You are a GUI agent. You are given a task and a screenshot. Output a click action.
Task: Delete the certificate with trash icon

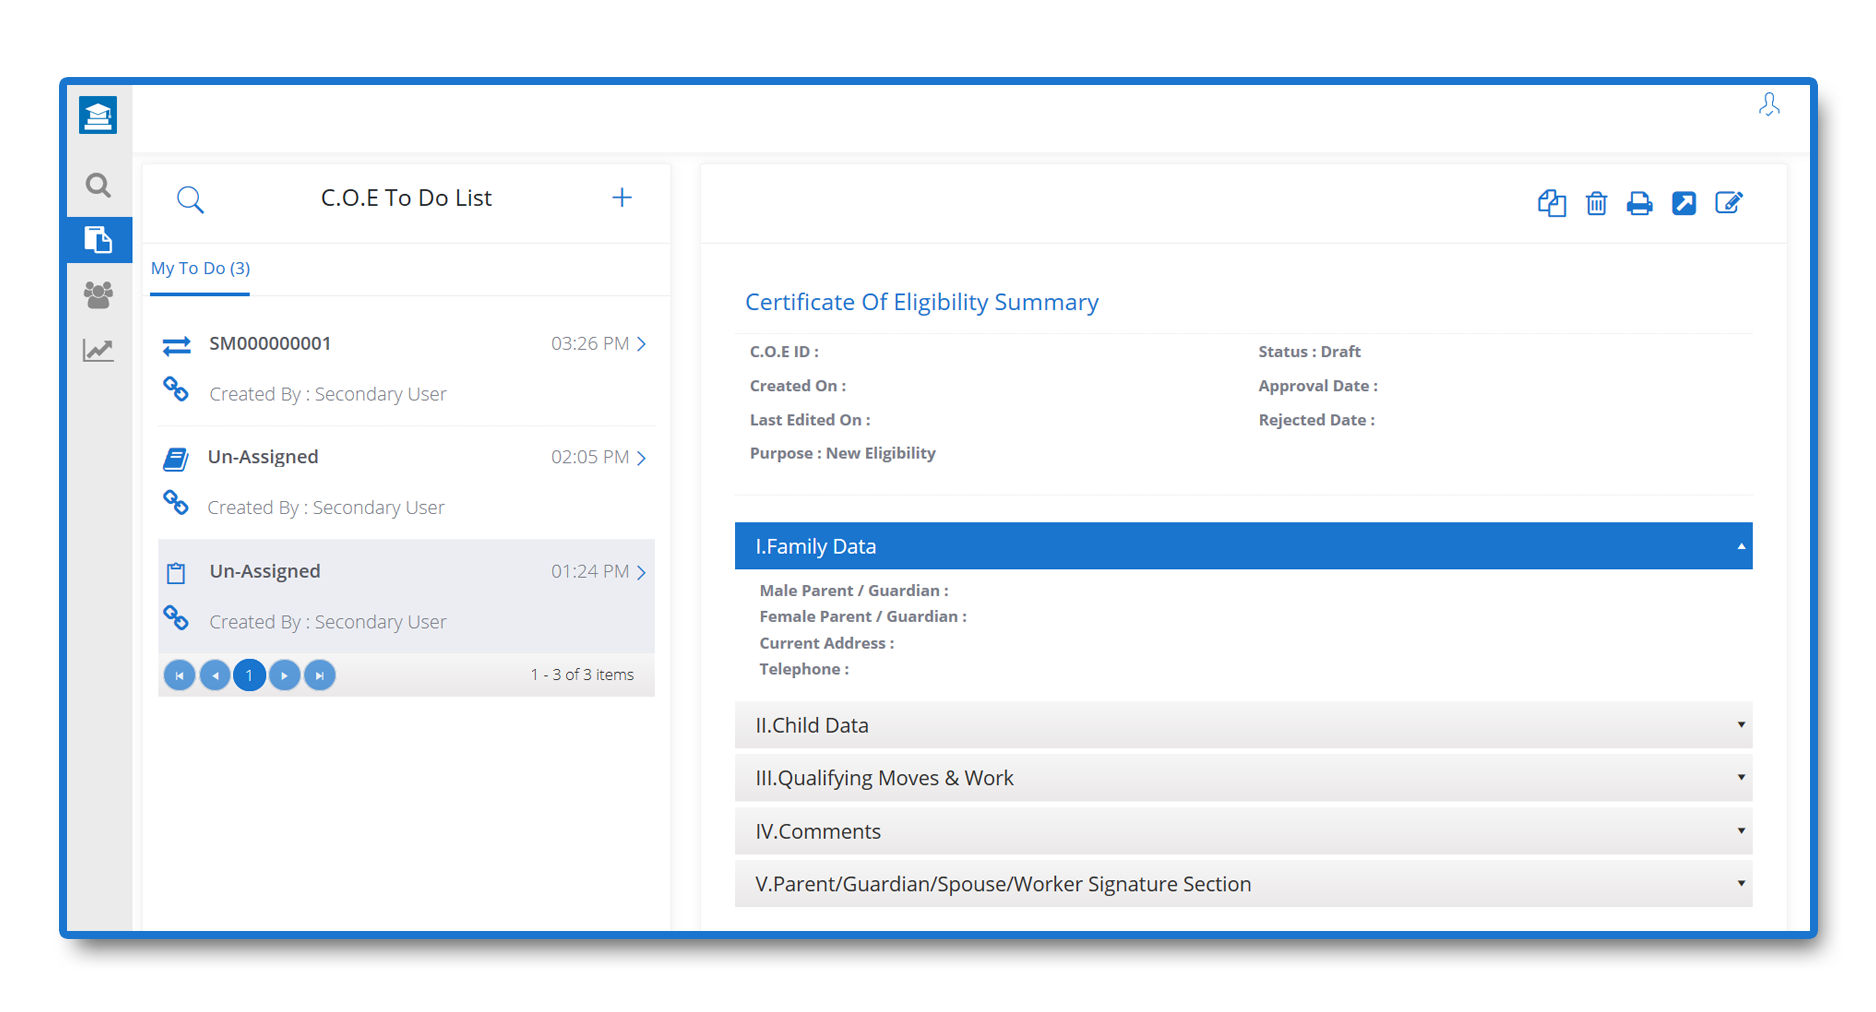point(1596,203)
